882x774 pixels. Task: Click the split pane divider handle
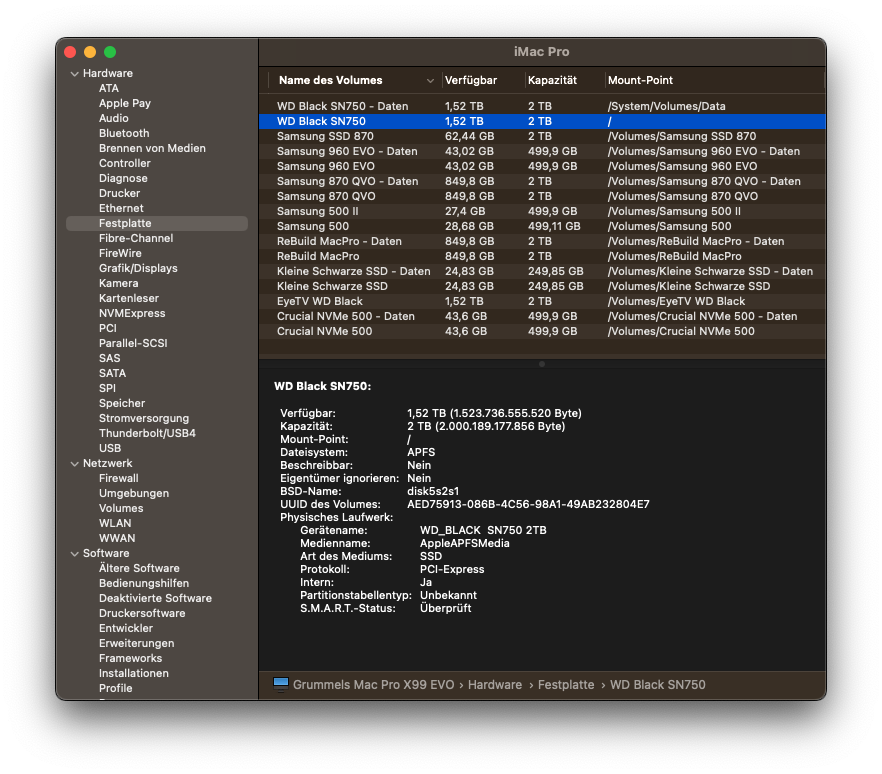tap(542, 364)
